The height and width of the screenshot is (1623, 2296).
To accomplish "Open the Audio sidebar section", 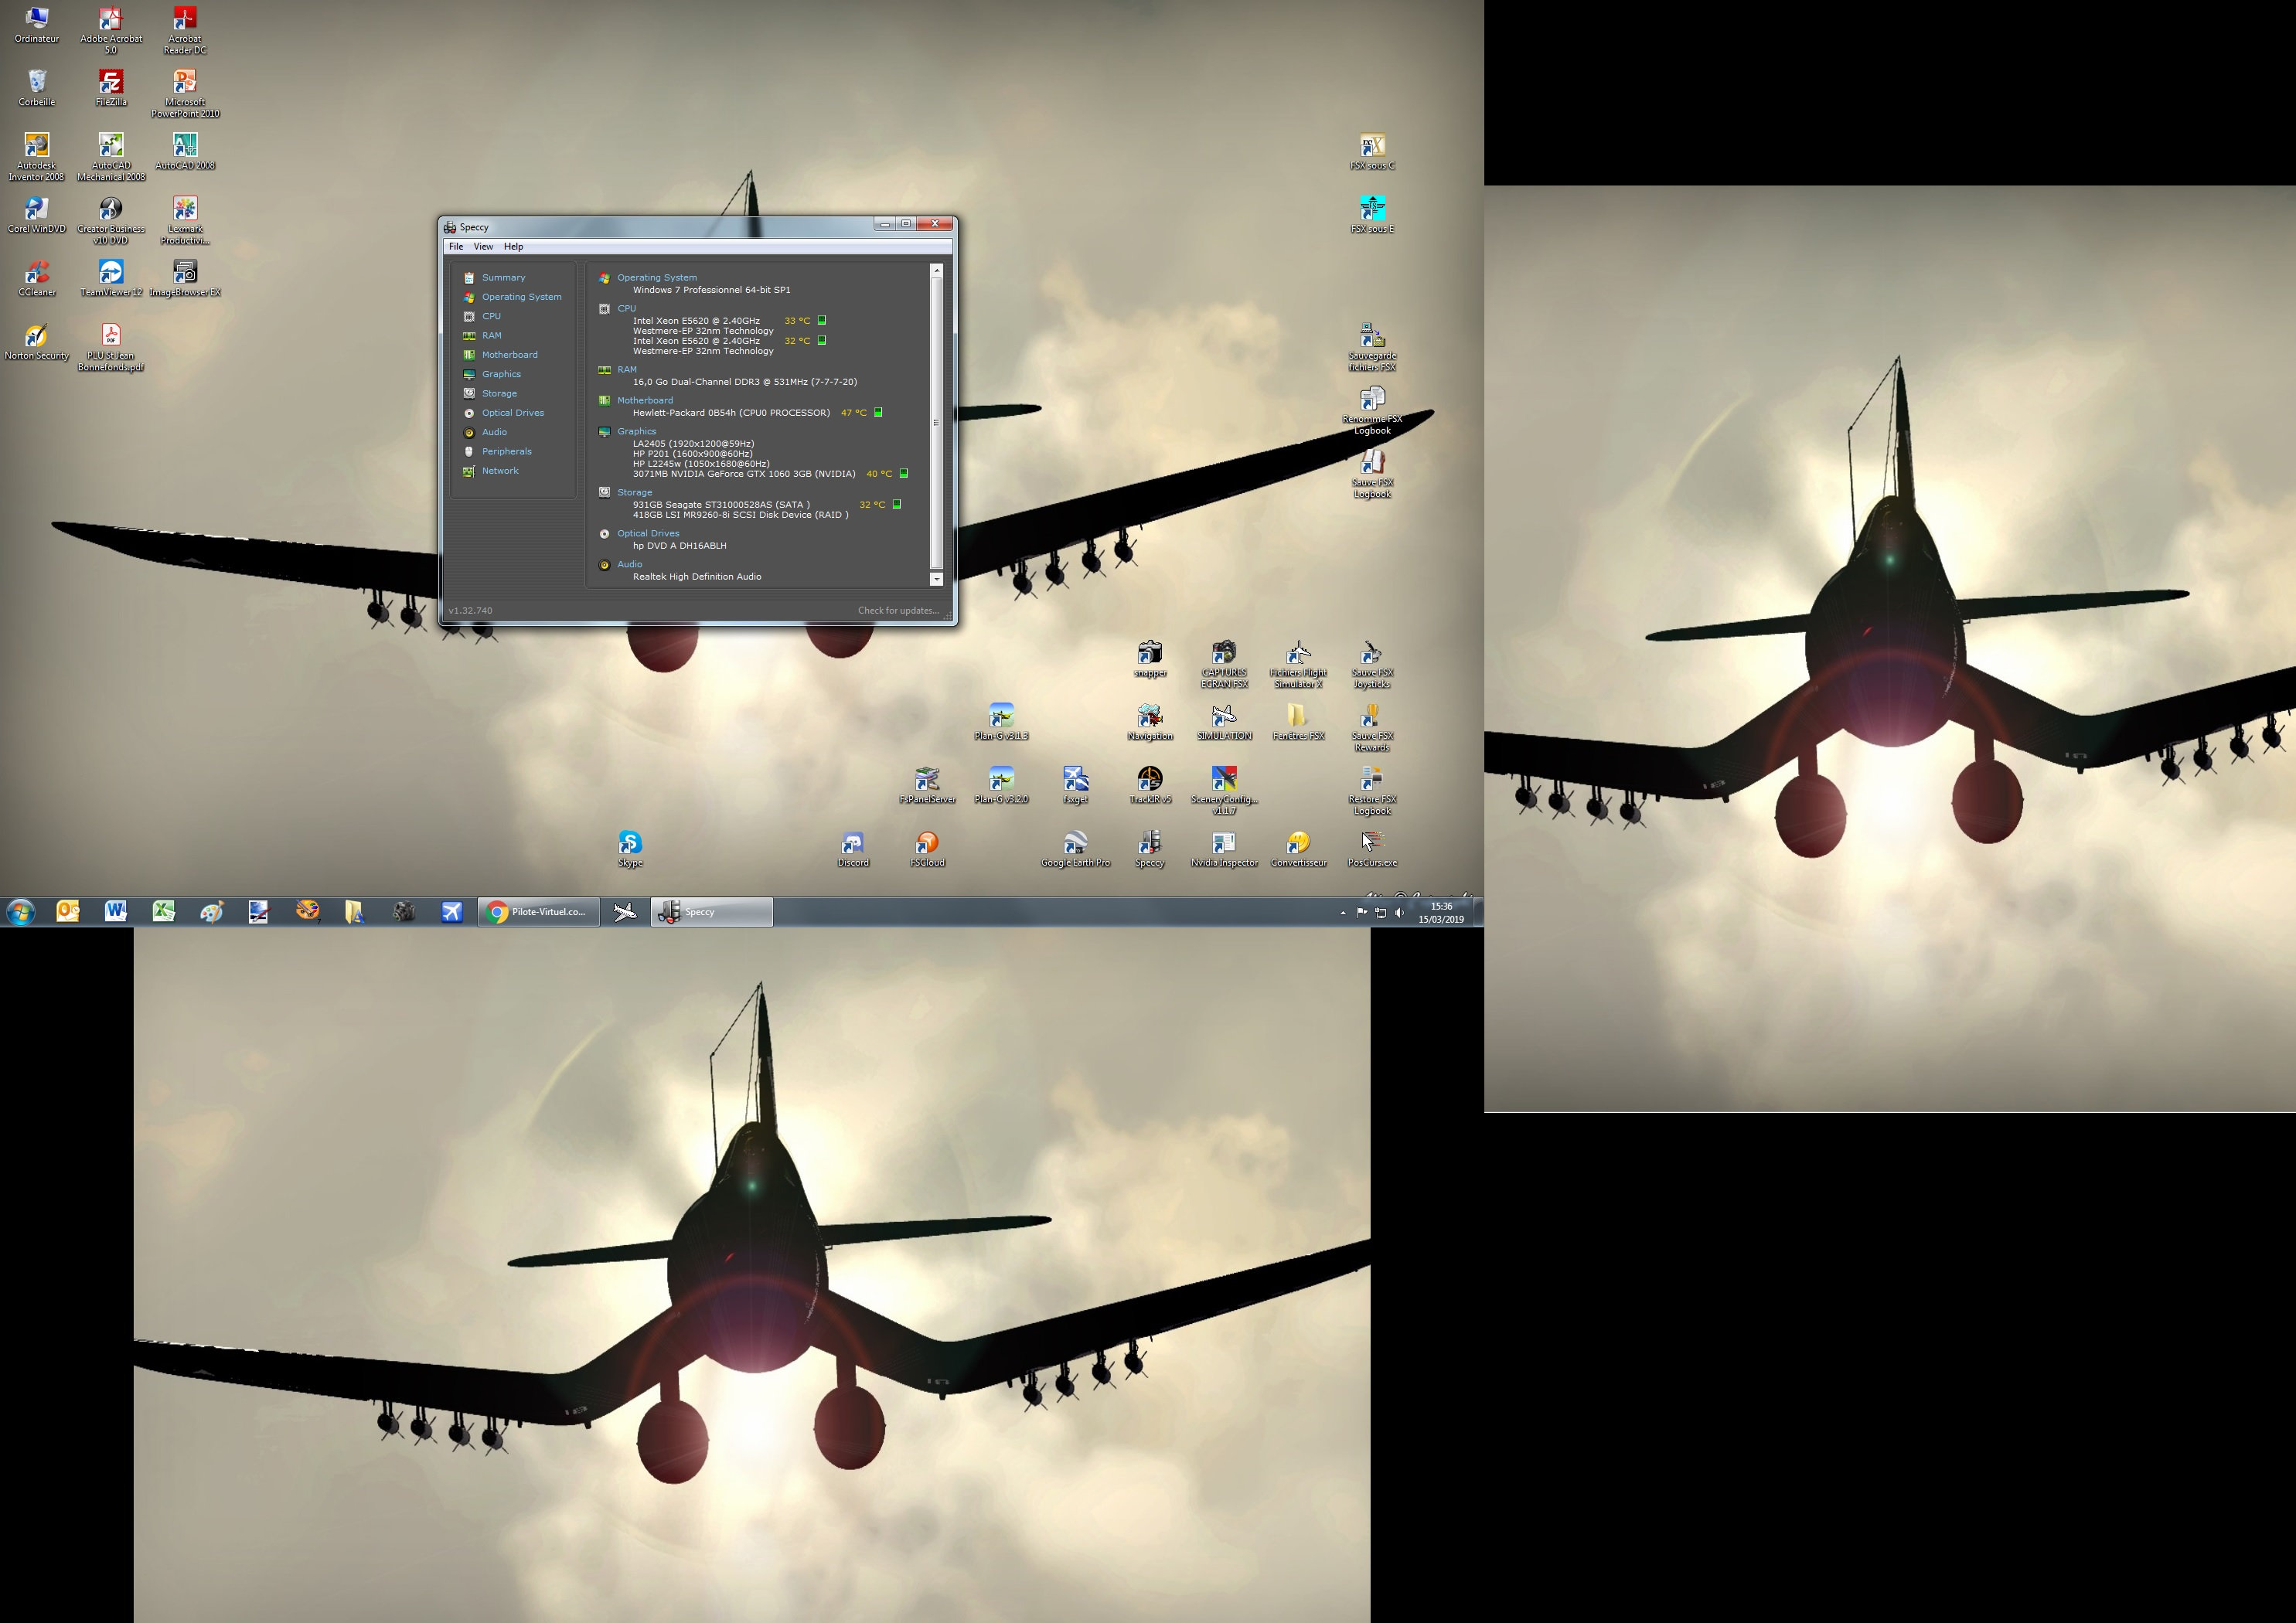I will (494, 432).
